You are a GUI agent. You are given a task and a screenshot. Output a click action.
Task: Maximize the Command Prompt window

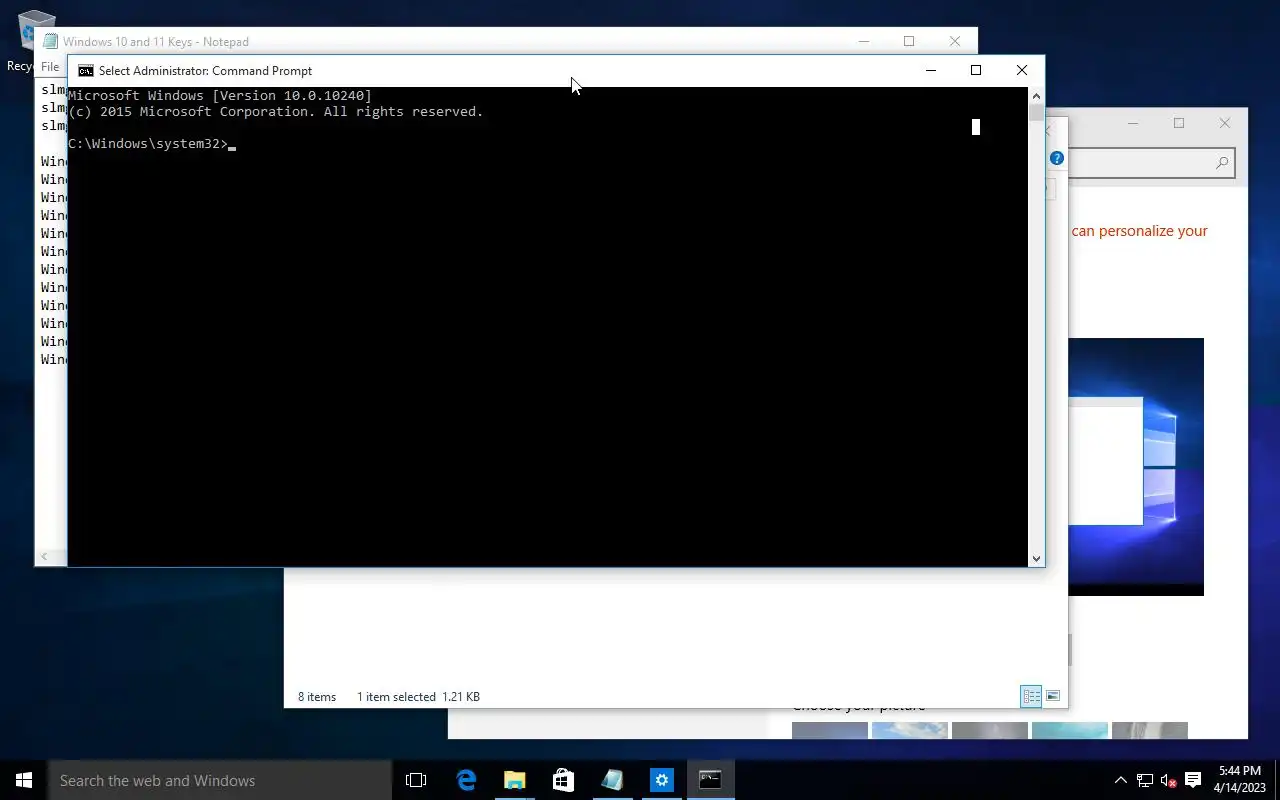pyautogui.click(x=976, y=70)
